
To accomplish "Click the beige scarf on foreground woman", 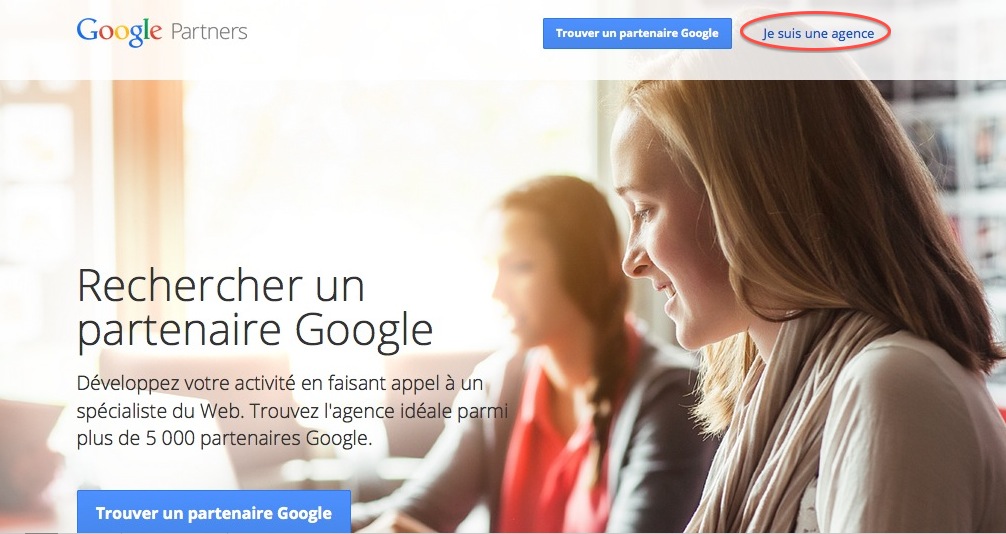I will pyautogui.click(x=776, y=417).
